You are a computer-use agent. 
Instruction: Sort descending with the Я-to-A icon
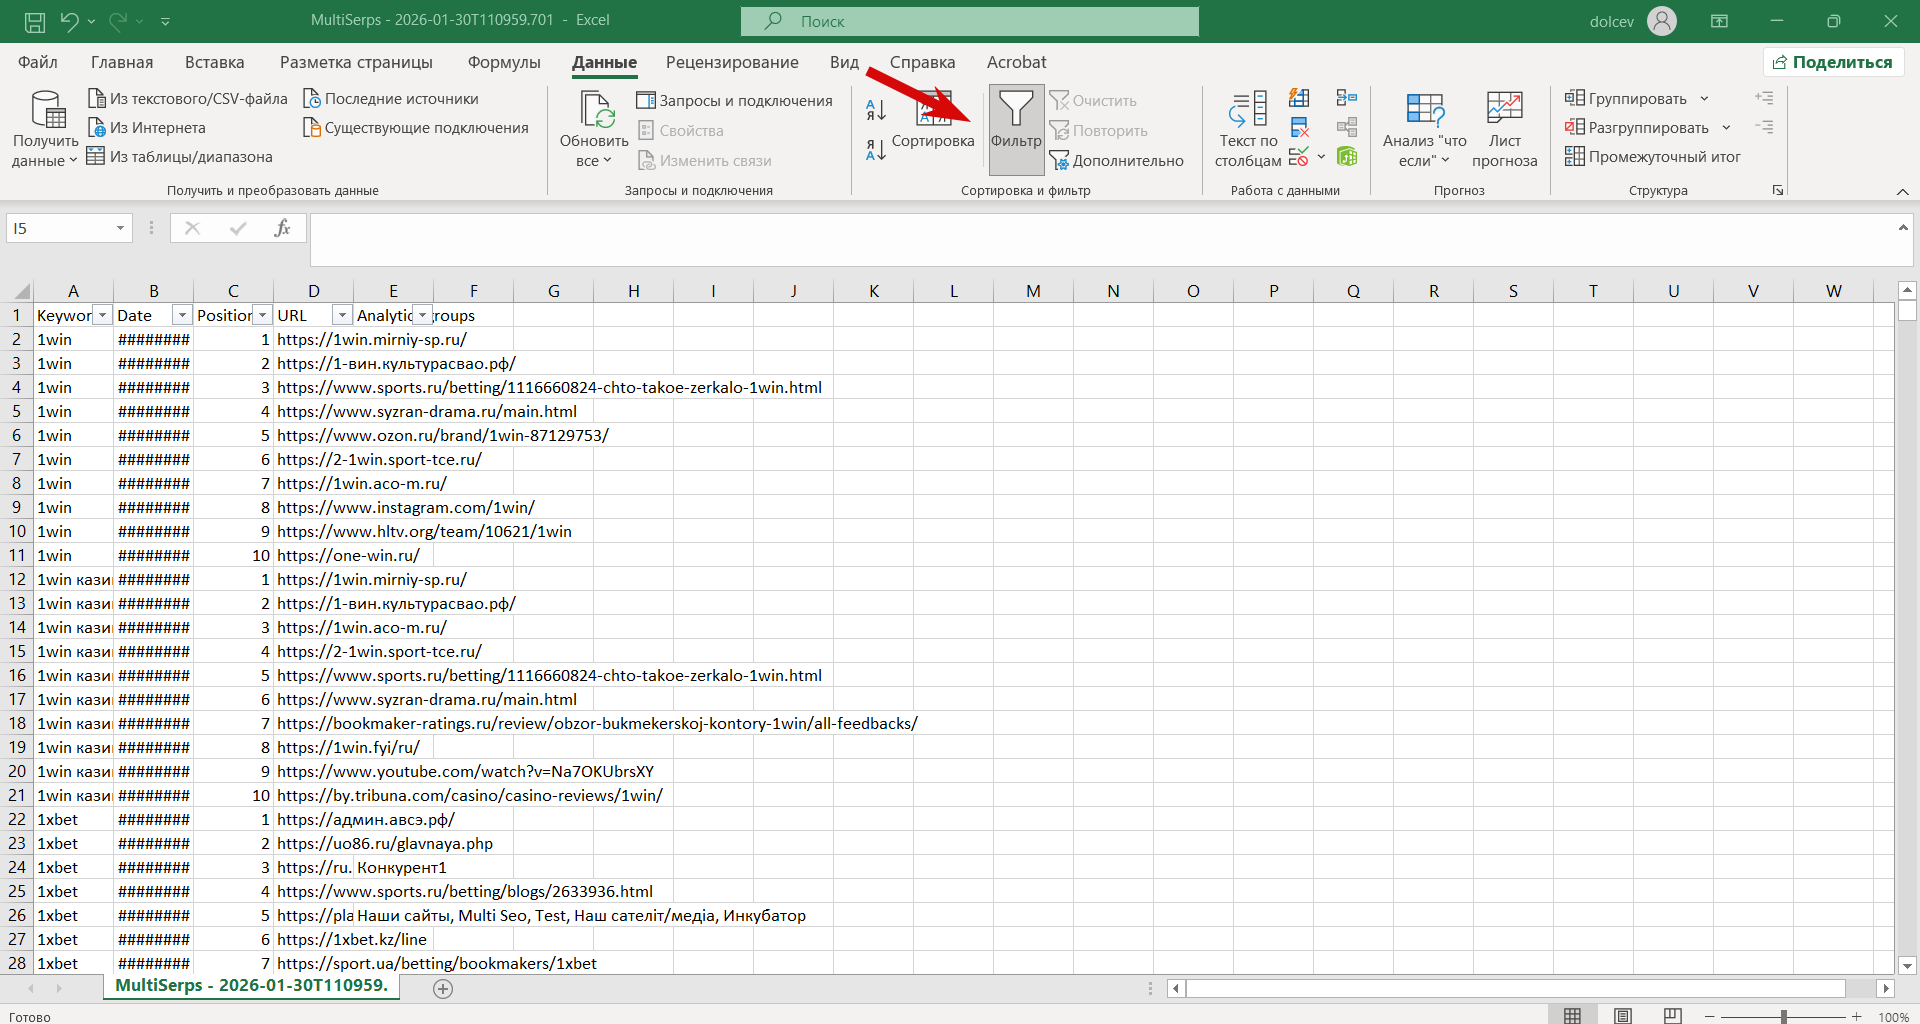(876, 150)
